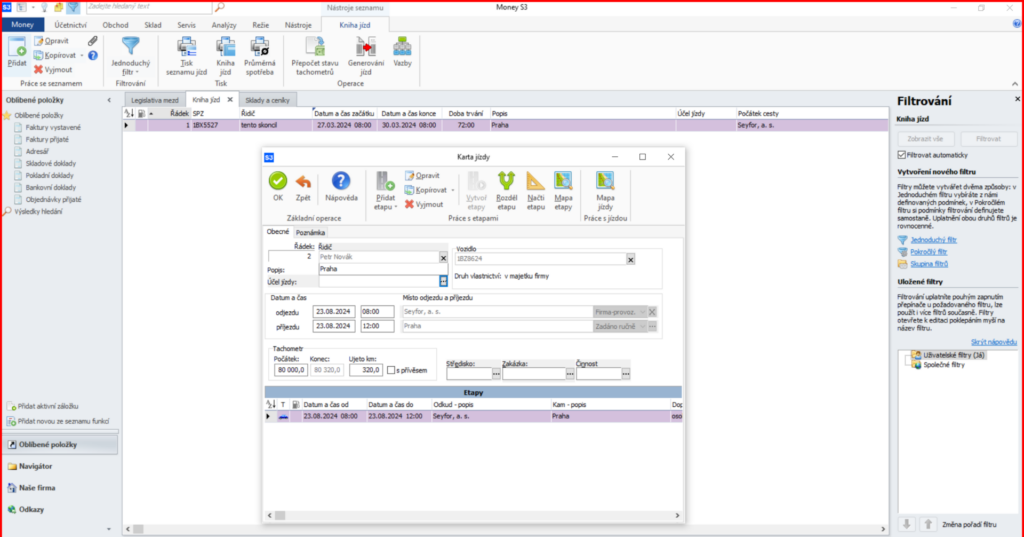Toggle the Filtrovat automaticky checkbox
The height and width of the screenshot is (537, 1024).
pos(903,155)
